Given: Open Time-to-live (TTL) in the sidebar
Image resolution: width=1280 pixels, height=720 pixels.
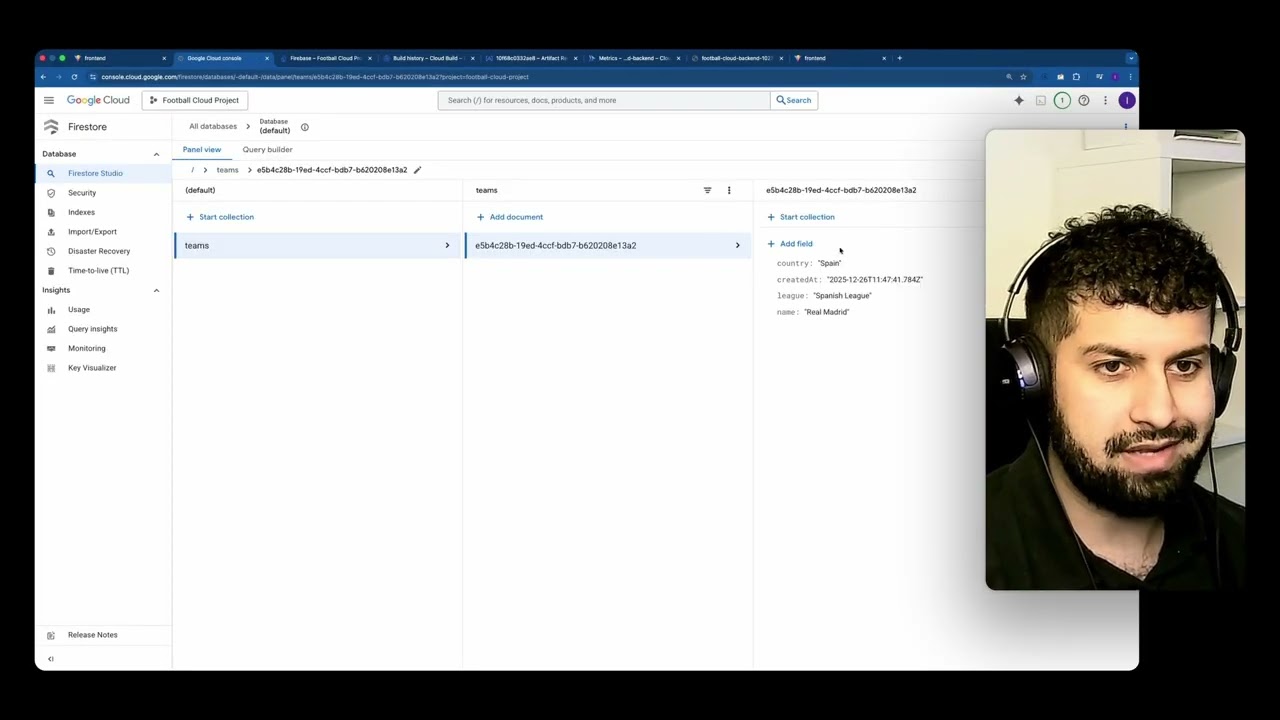Looking at the screenshot, I should tap(103, 270).
